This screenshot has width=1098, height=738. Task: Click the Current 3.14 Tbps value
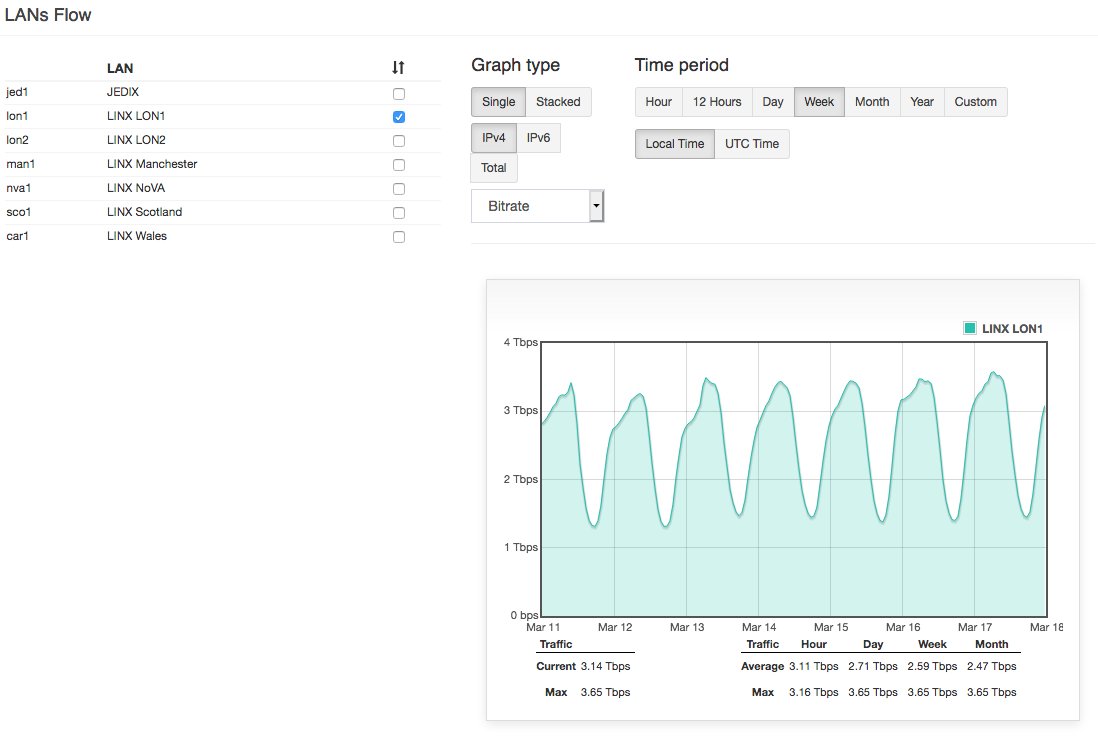coord(605,666)
